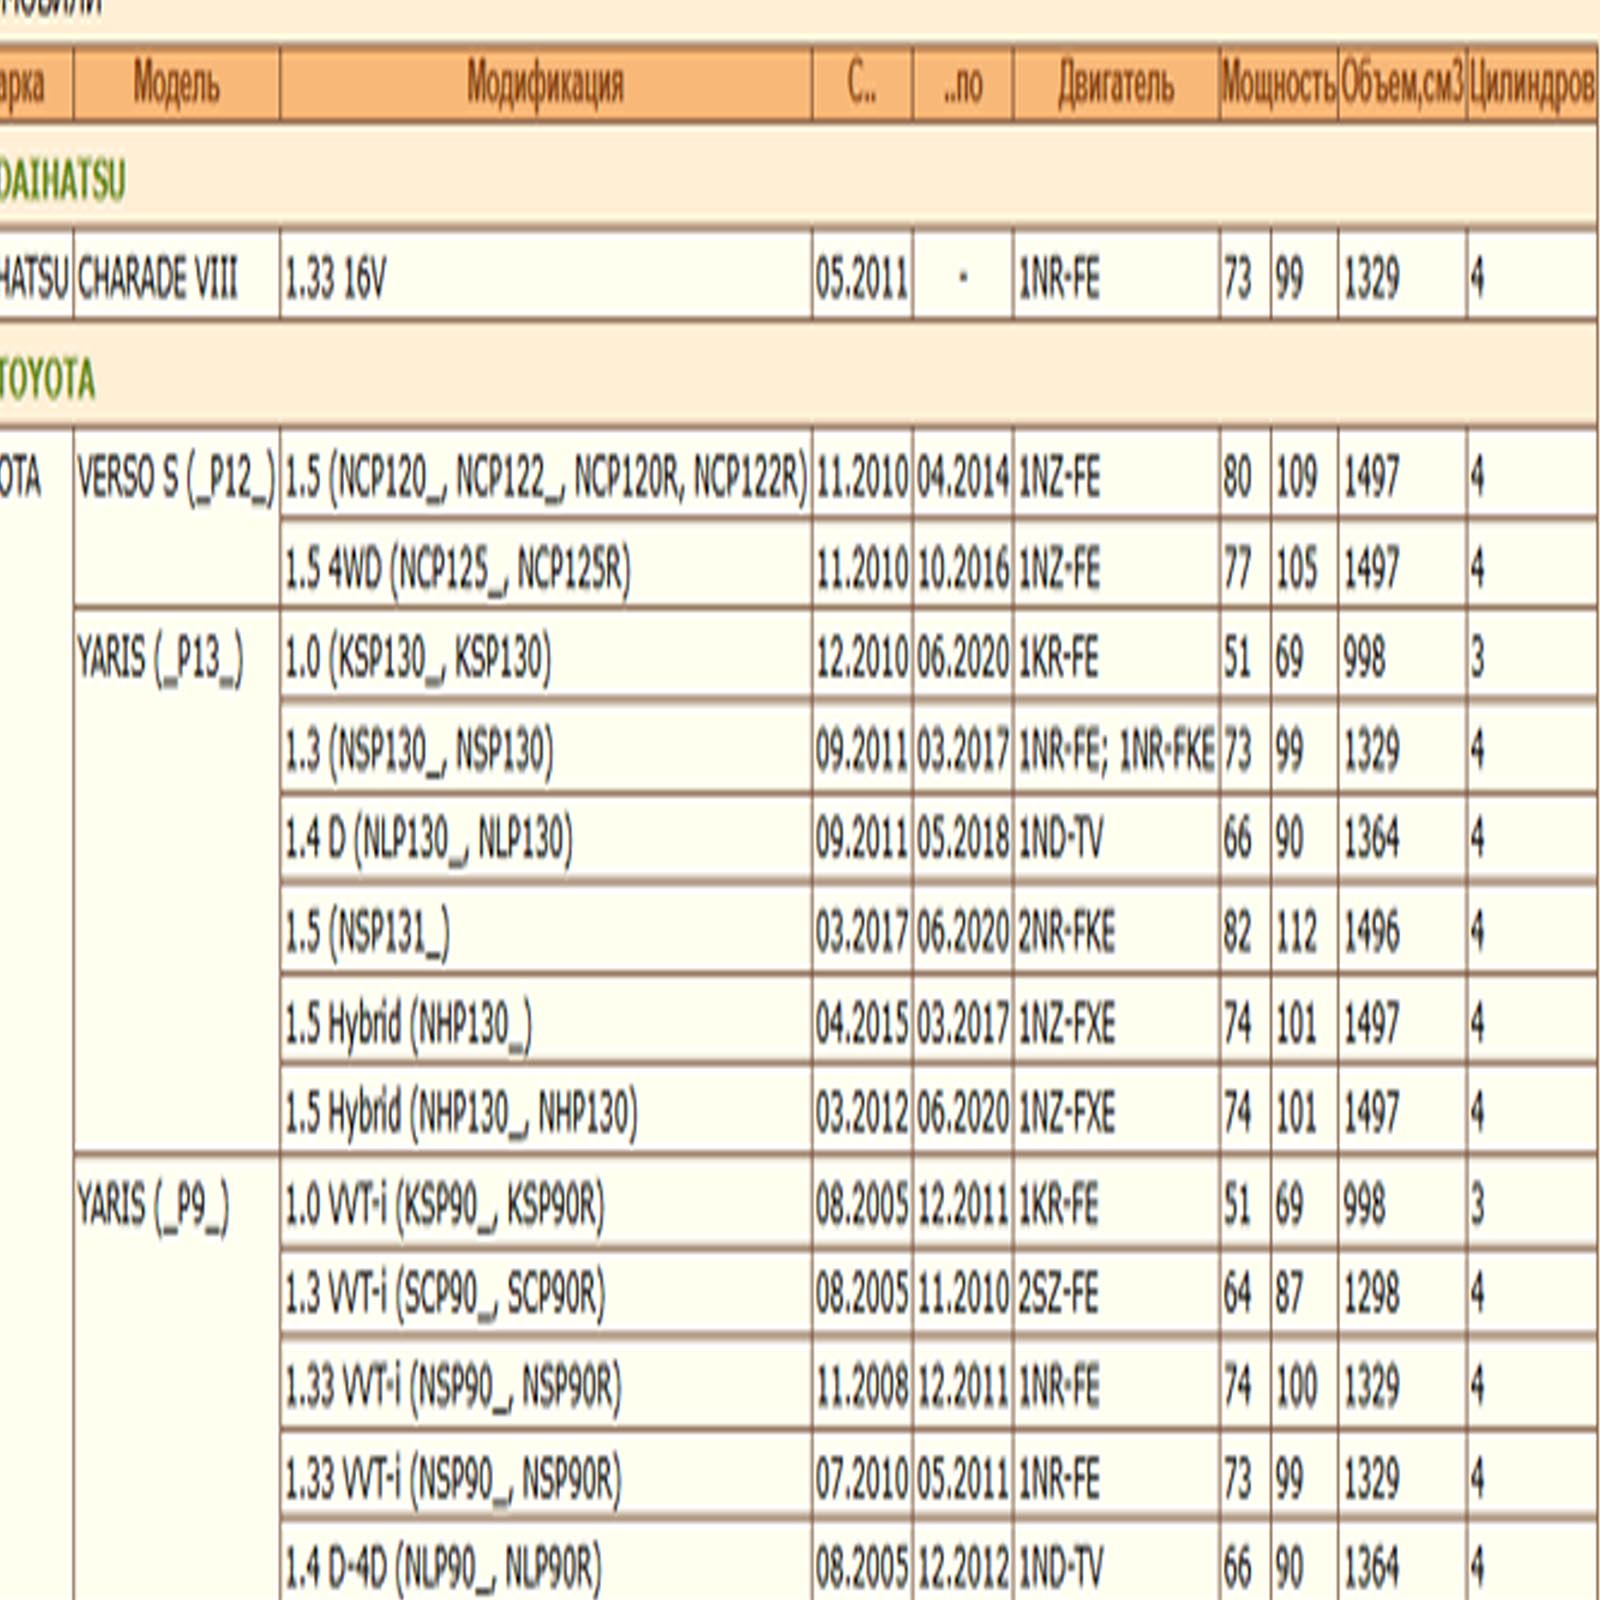The image size is (1600, 1600).
Task: Select the 1.4 D (NLP130_, NLP130) row
Action: (x=429, y=839)
